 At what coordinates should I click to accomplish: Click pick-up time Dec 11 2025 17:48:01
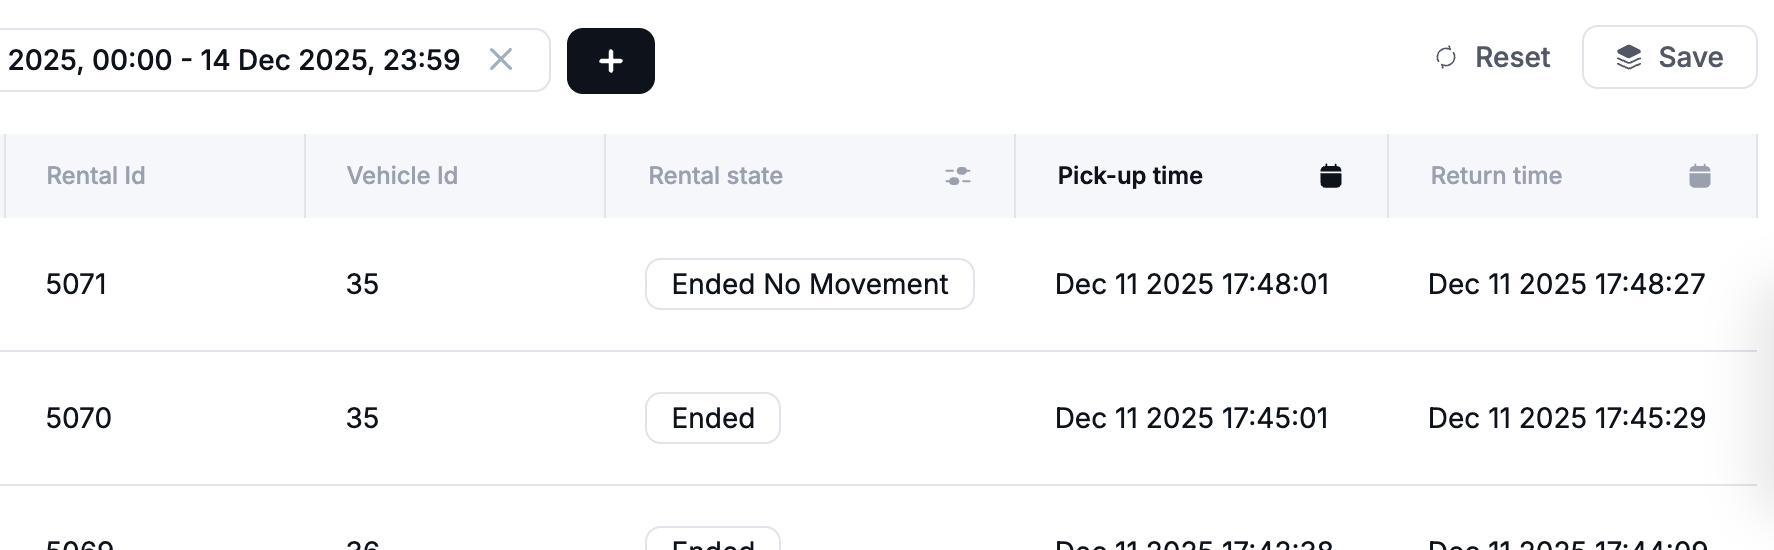pyautogui.click(x=1191, y=284)
